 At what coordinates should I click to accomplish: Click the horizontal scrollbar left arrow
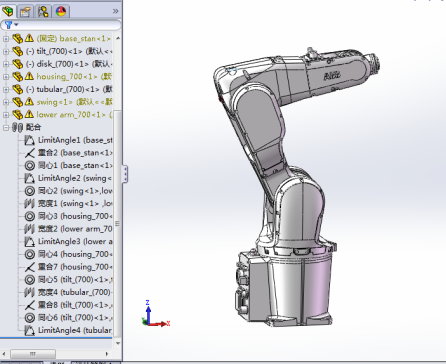coord(4,354)
